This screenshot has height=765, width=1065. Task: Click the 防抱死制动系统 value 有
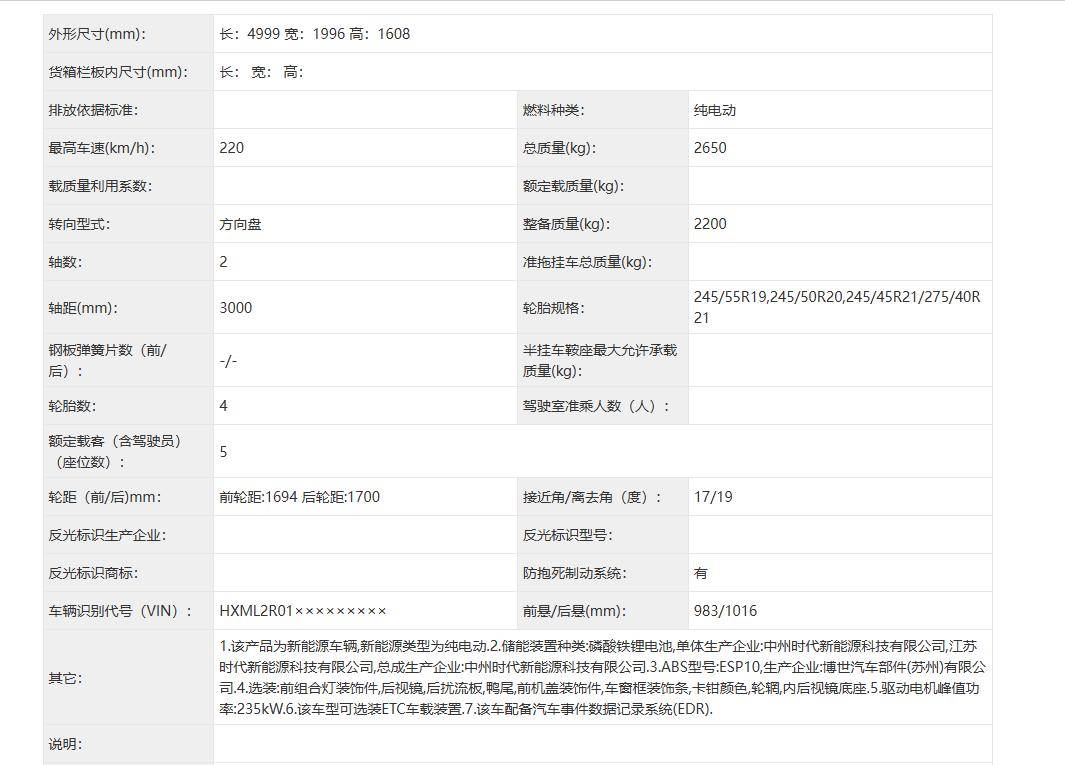point(700,573)
